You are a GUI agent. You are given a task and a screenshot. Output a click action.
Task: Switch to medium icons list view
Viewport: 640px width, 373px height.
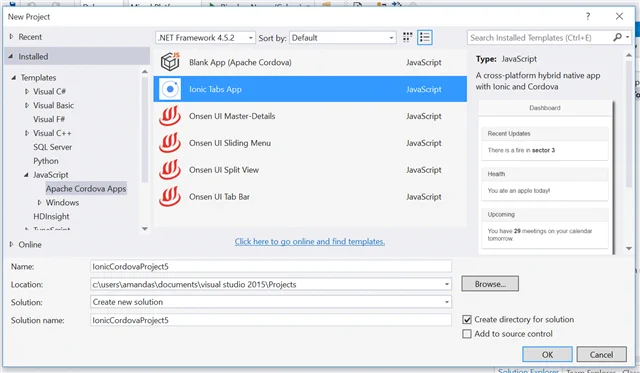tap(425, 38)
